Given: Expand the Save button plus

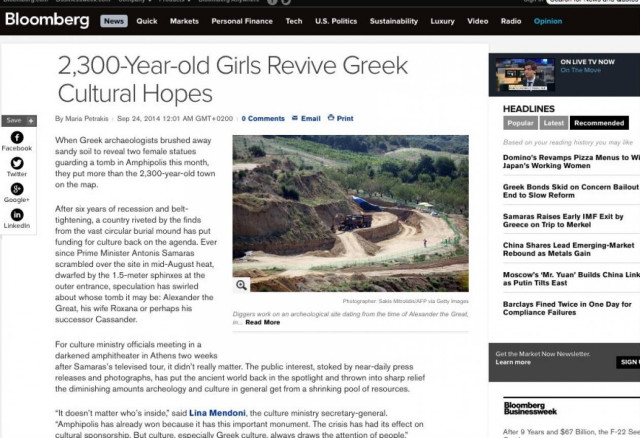Looking at the screenshot, I should 31,120.
